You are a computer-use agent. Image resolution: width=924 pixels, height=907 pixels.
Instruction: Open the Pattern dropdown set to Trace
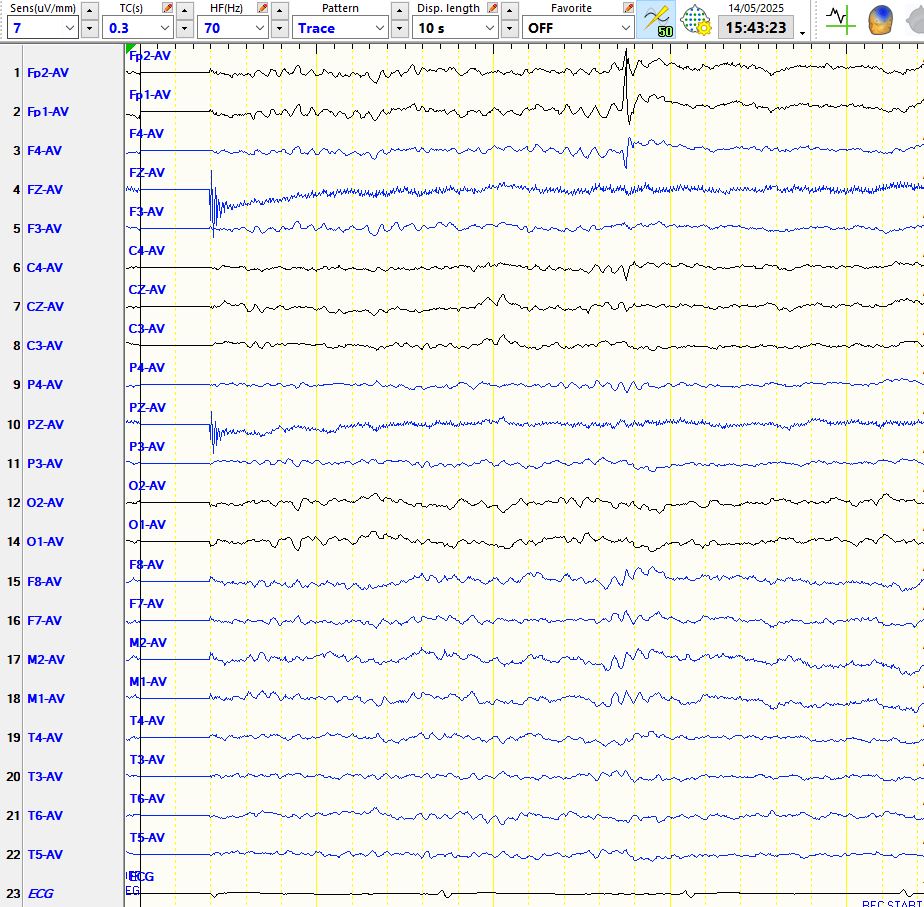click(340, 28)
